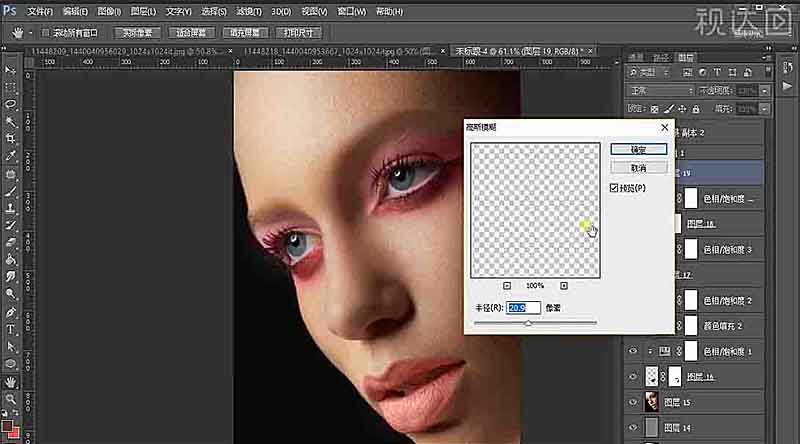Select the Crop tool
This screenshot has height=444, width=800.
pyautogui.click(x=10, y=139)
